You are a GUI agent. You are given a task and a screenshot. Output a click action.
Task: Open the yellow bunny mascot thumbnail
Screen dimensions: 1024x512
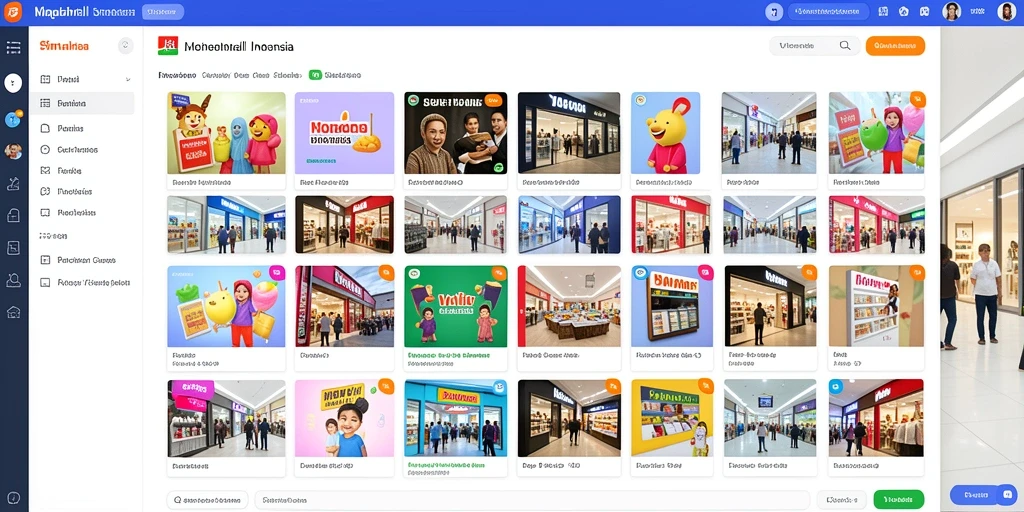coord(665,133)
